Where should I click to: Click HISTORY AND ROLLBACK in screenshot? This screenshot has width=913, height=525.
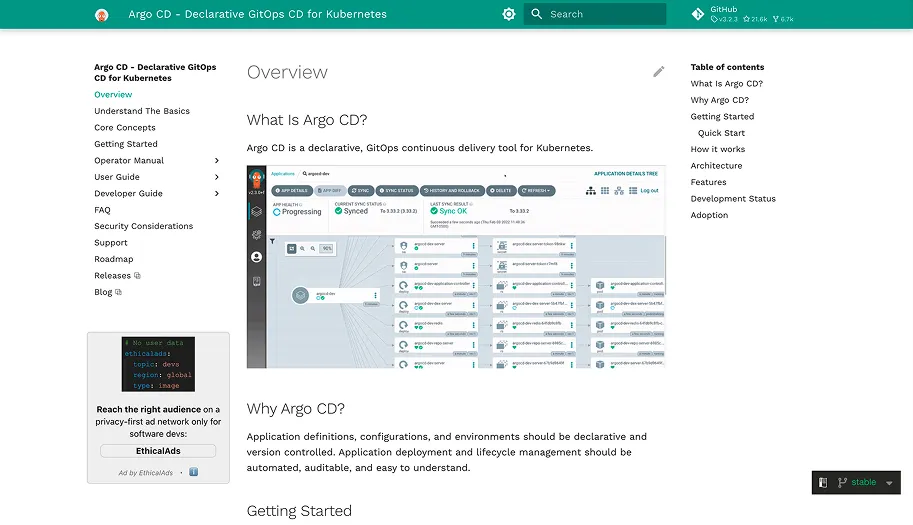point(452,190)
